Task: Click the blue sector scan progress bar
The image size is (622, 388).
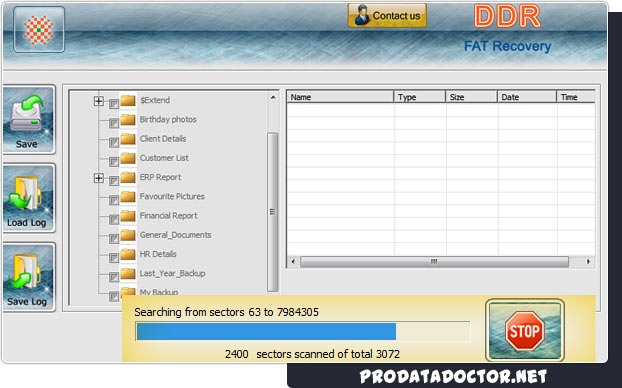Action: [x=303, y=331]
